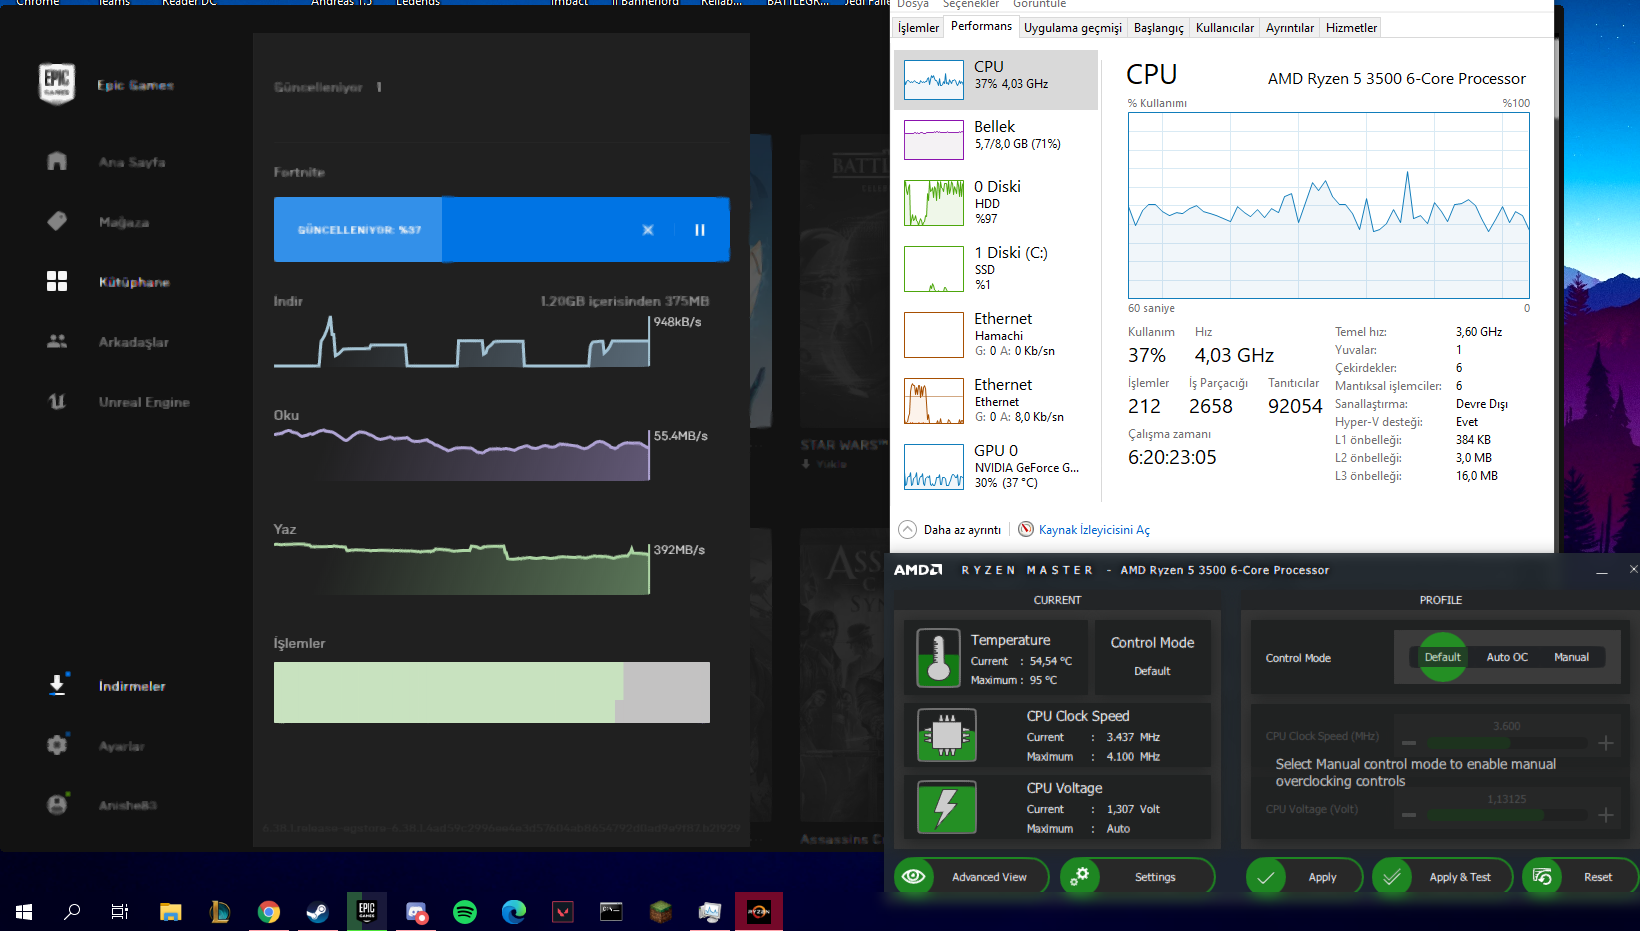Open the Kullanıcılar tab
Image resolution: width=1640 pixels, height=931 pixels.
coord(1224,28)
